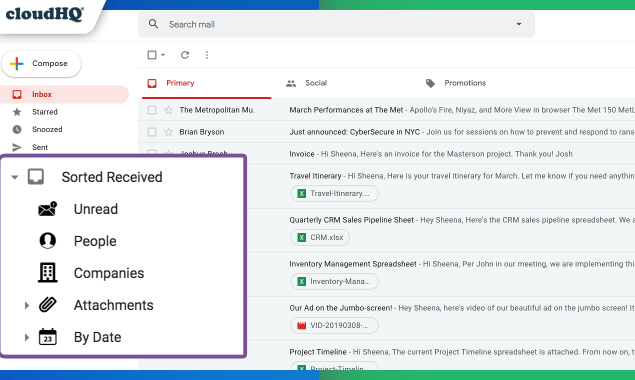Open the Unread envelope icon
Image resolution: width=635 pixels, height=380 pixels.
[x=47, y=209]
